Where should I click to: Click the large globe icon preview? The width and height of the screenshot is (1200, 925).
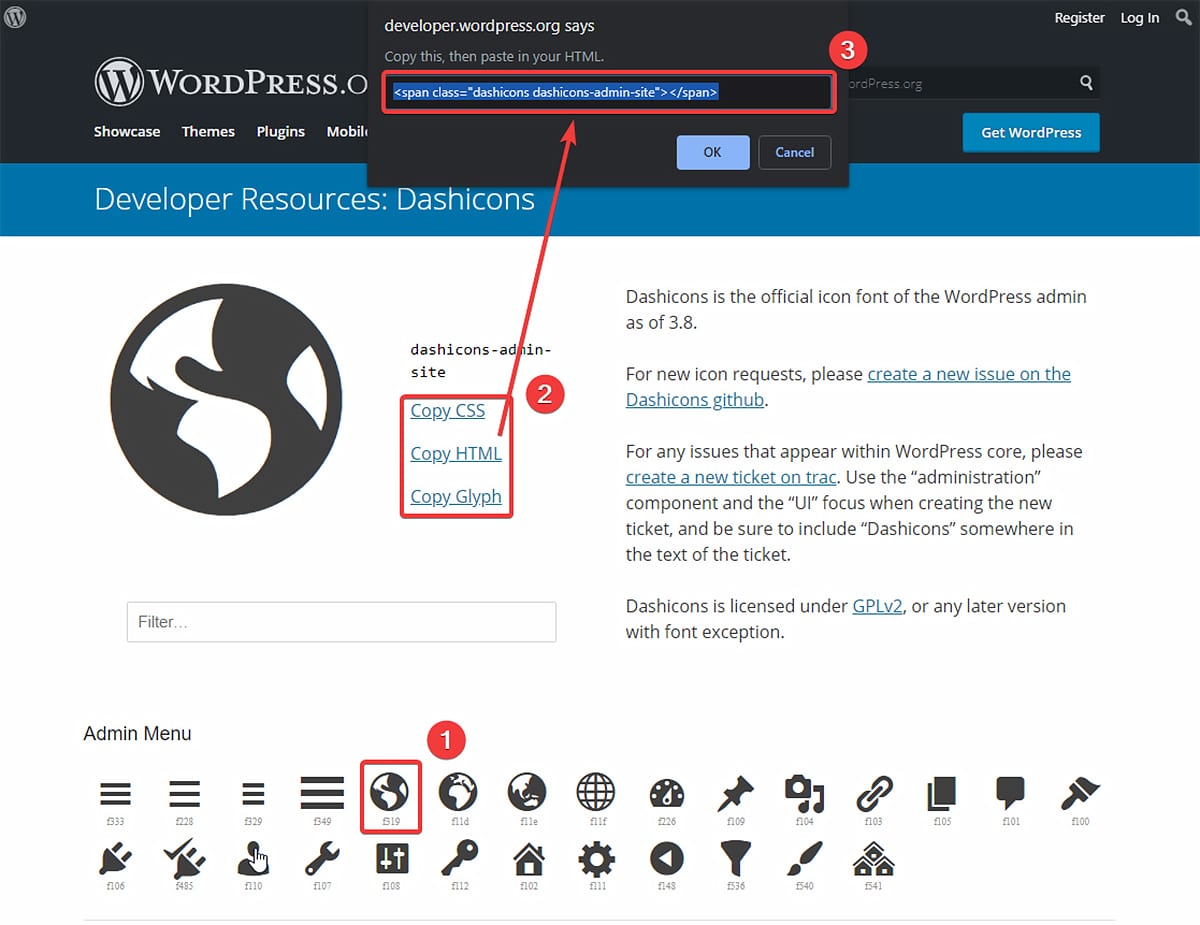(x=226, y=401)
